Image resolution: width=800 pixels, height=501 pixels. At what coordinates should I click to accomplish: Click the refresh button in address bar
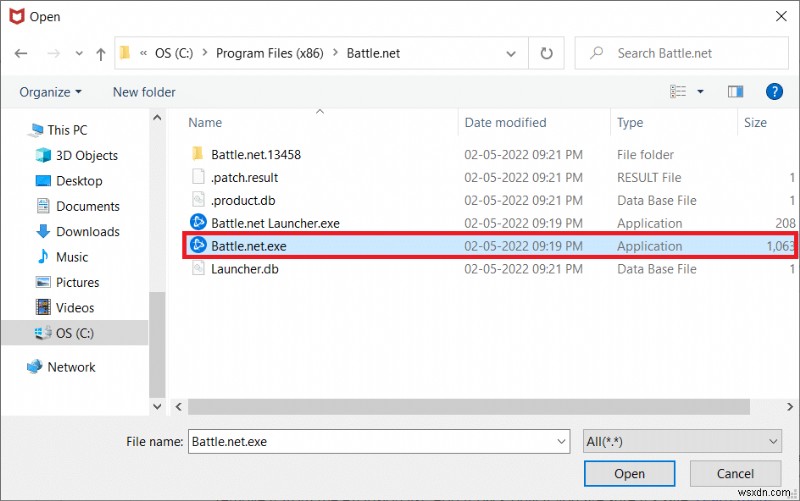click(x=546, y=53)
